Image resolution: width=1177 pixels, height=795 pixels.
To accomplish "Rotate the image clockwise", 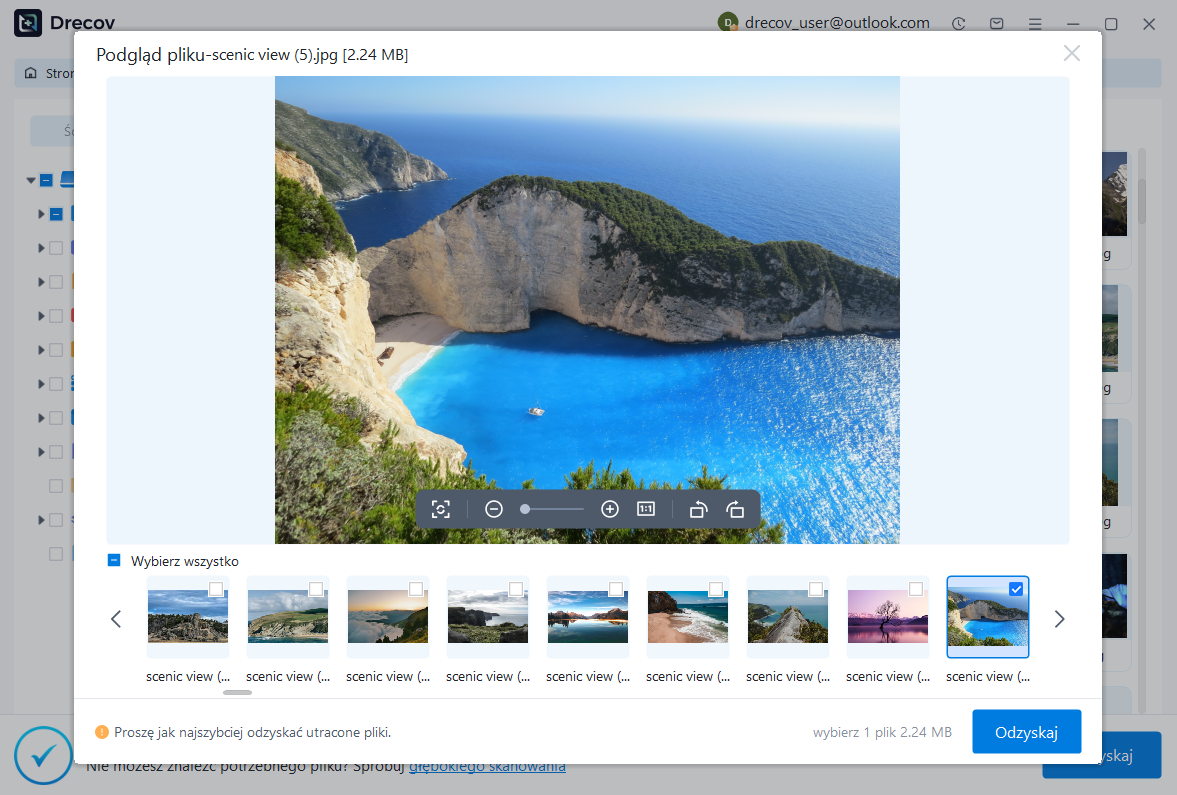I will (735, 509).
